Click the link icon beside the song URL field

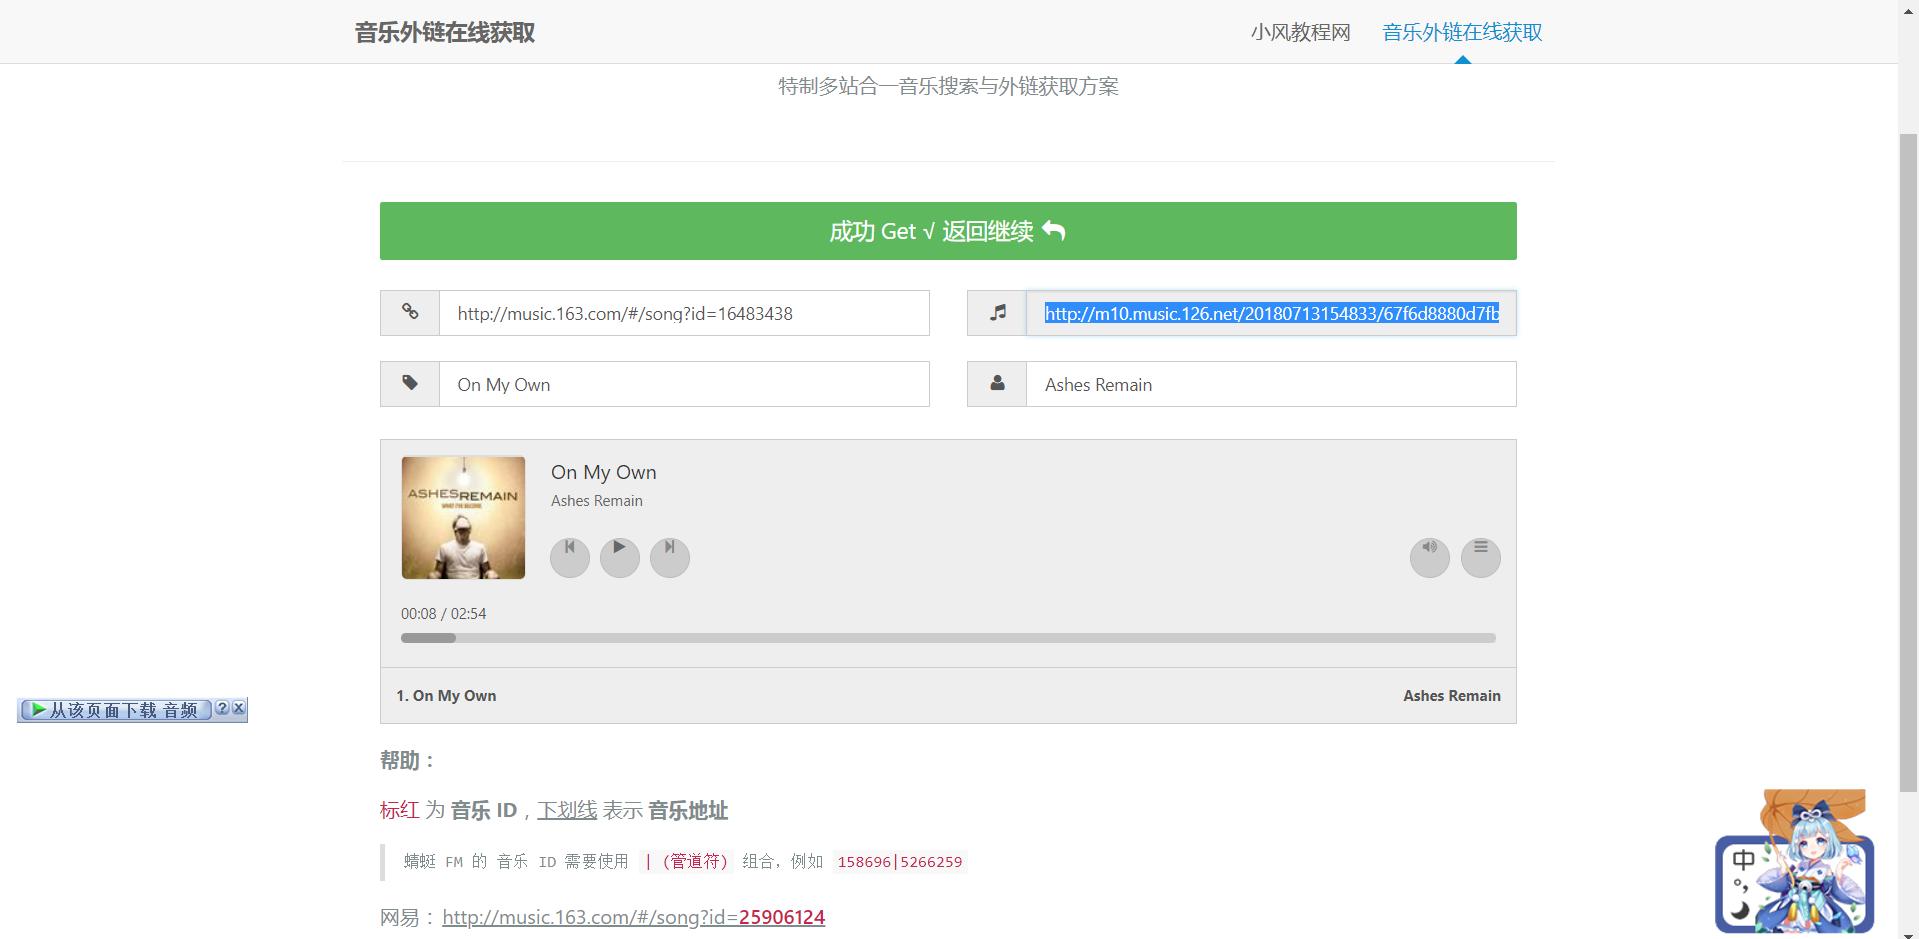tap(409, 313)
